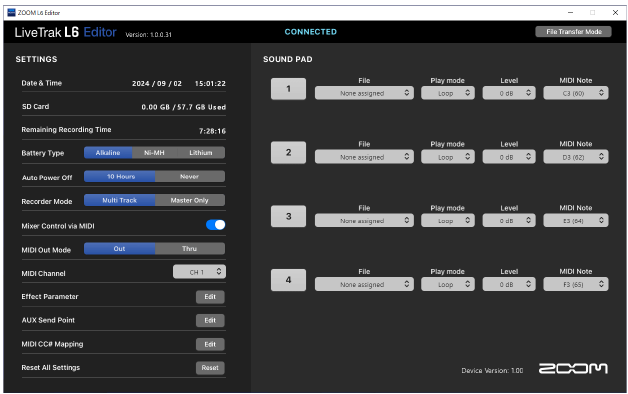Image resolution: width=628 pixels, height=394 pixels.
Task: Trigger sound pad 3
Action: [x=288, y=216]
